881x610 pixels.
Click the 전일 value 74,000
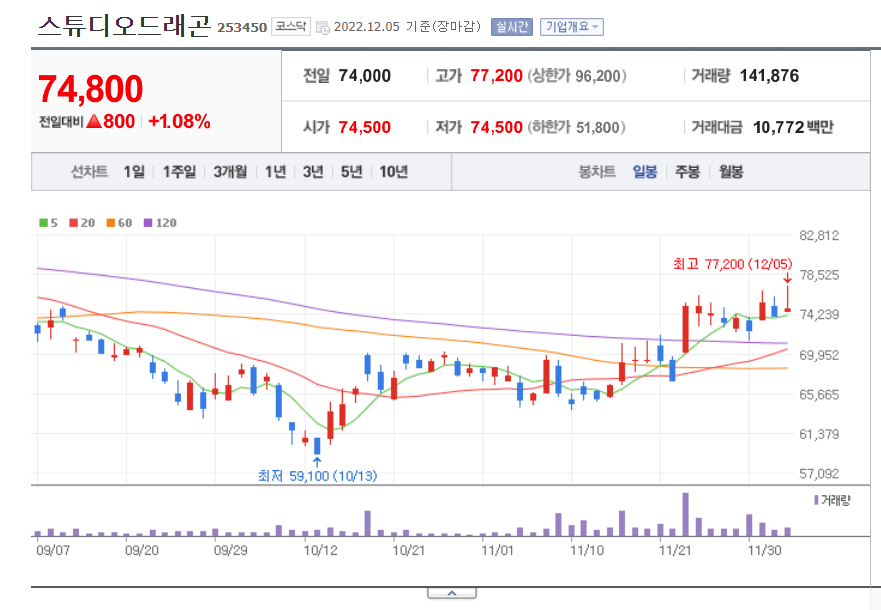364,76
